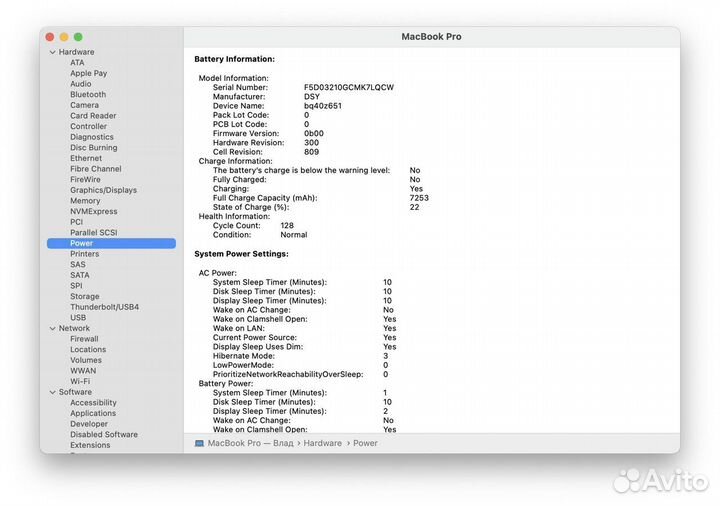
Task: Show Card Reader information
Action: tap(93, 116)
